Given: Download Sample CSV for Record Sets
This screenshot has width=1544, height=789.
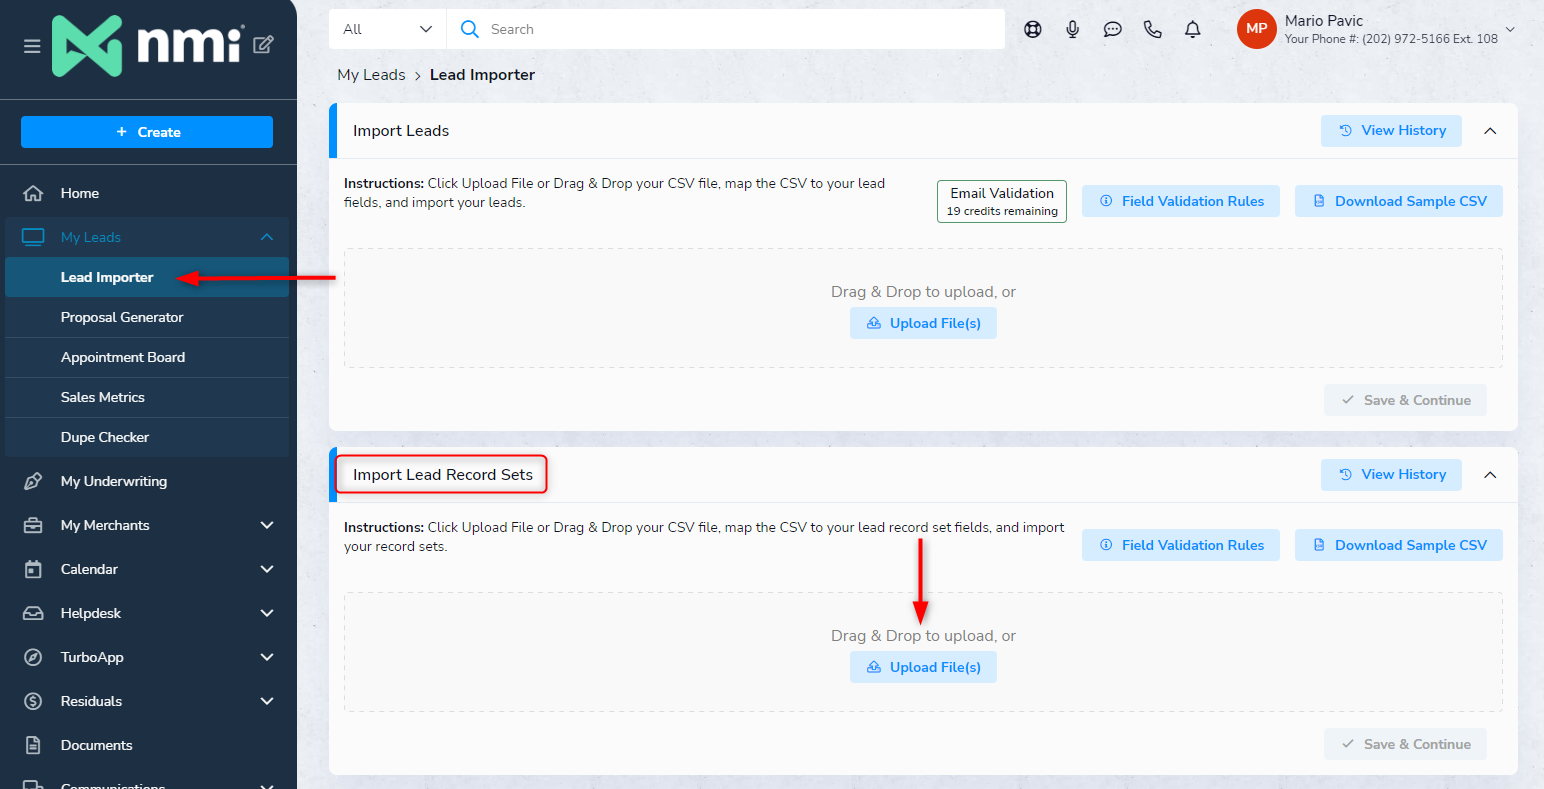Looking at the screenshot, I should click(x=1399, y=545).
